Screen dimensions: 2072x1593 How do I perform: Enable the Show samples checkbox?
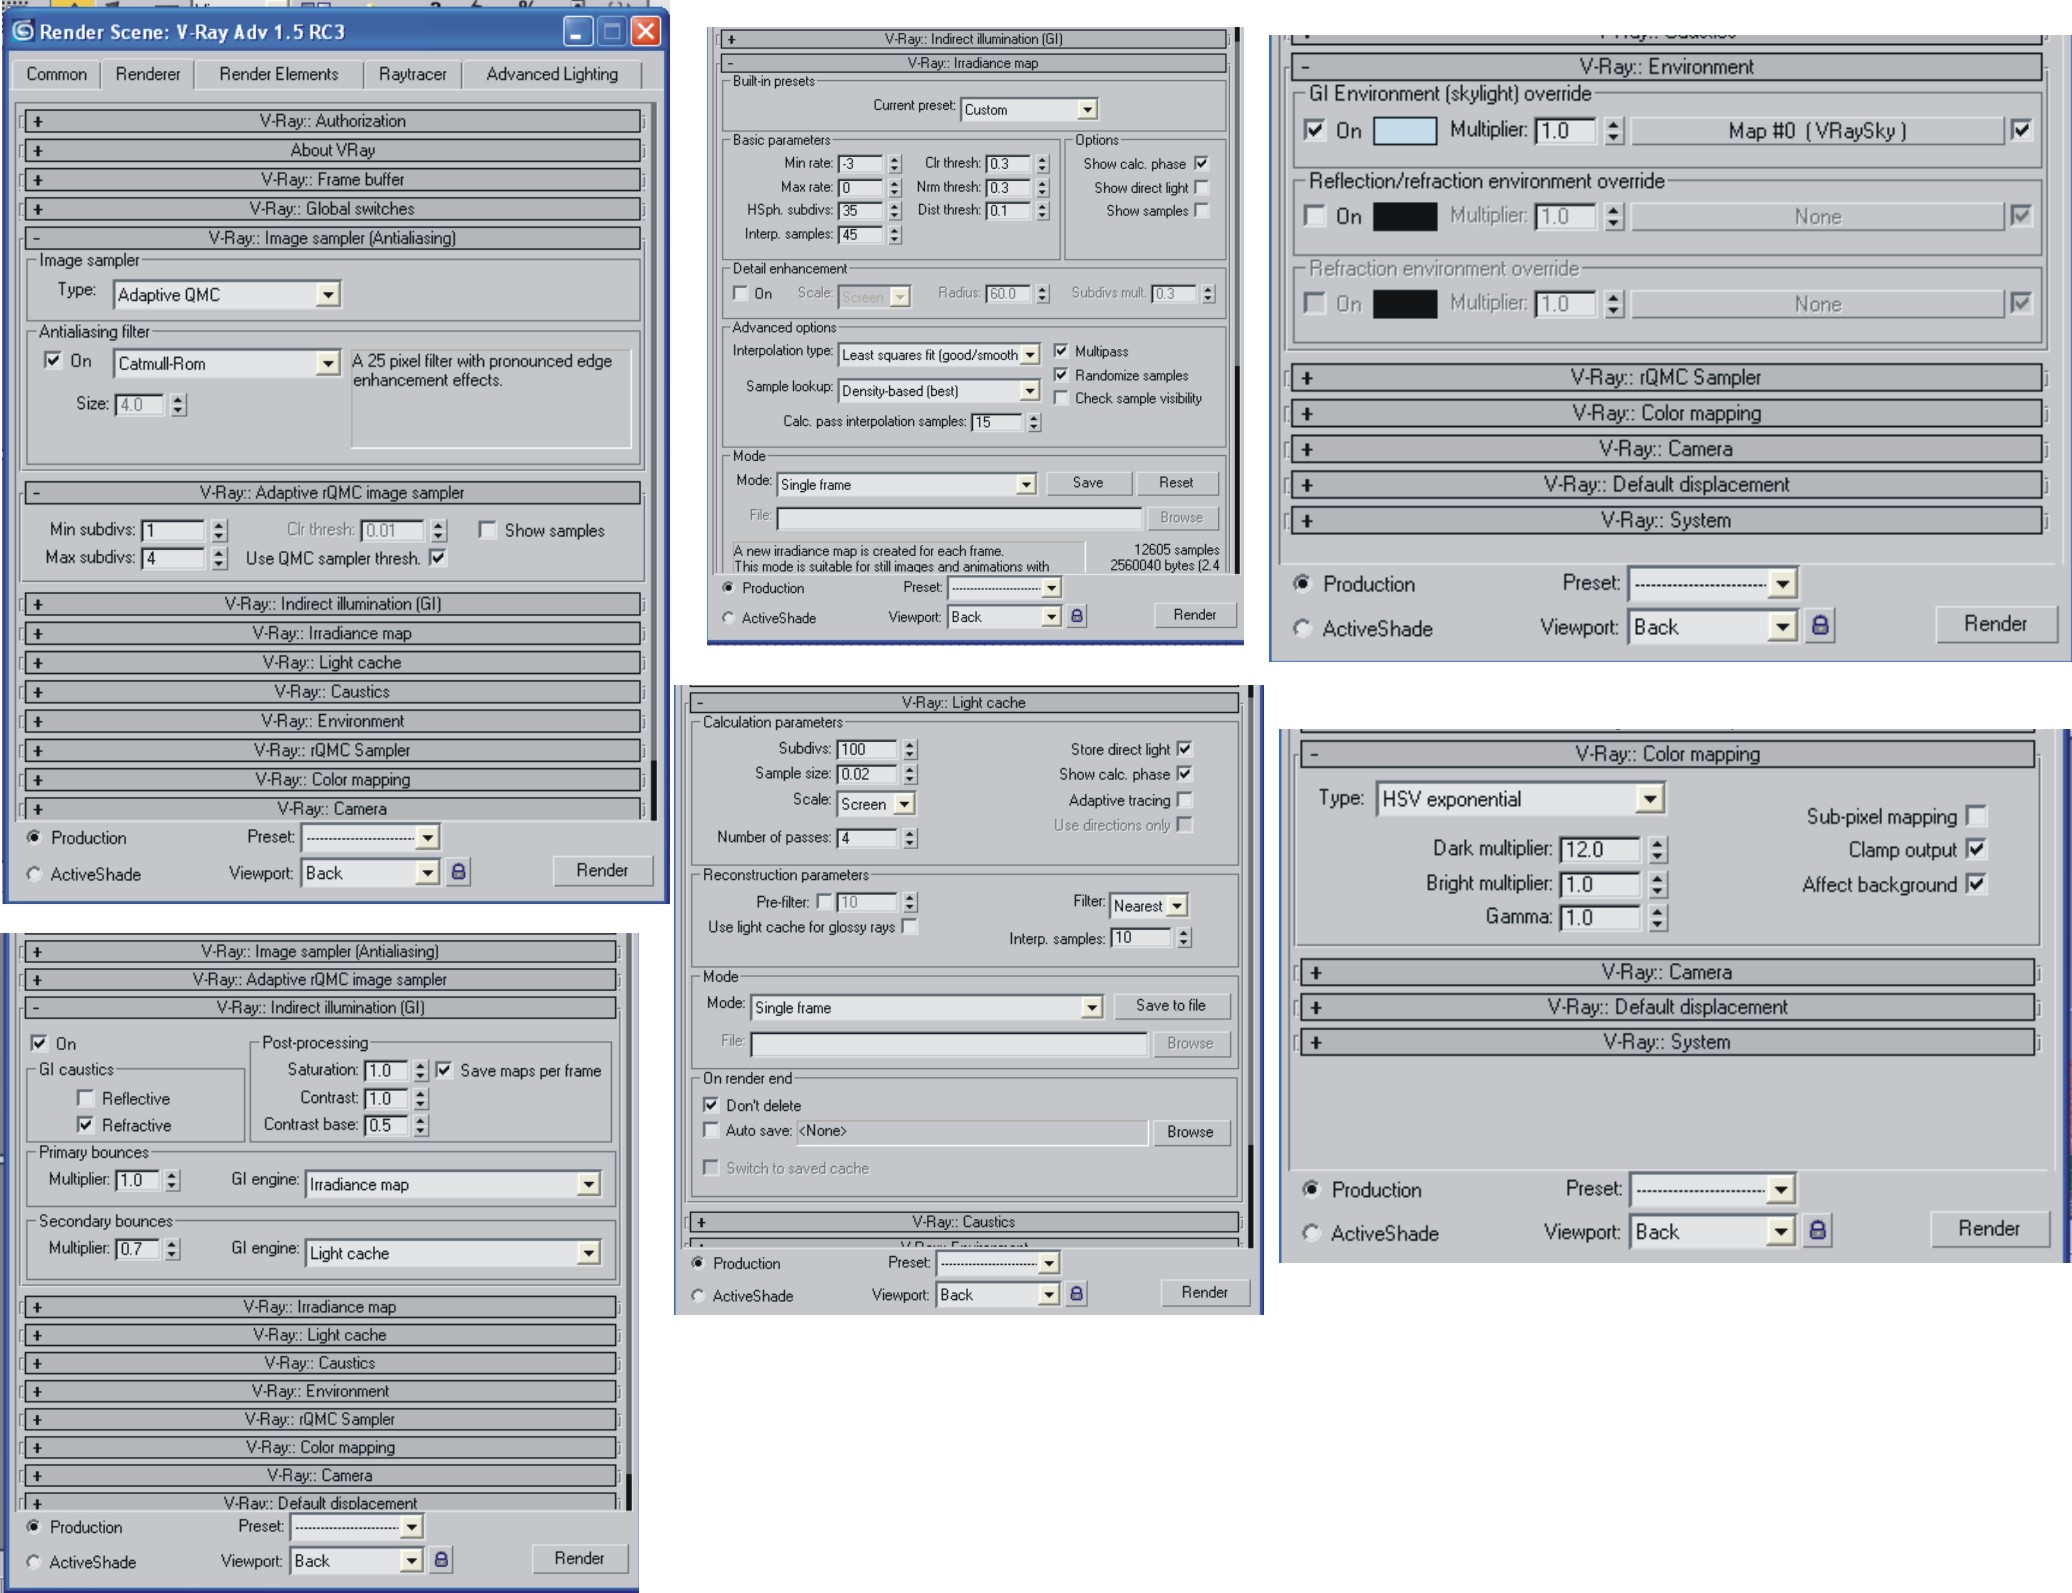coord(487,530)
